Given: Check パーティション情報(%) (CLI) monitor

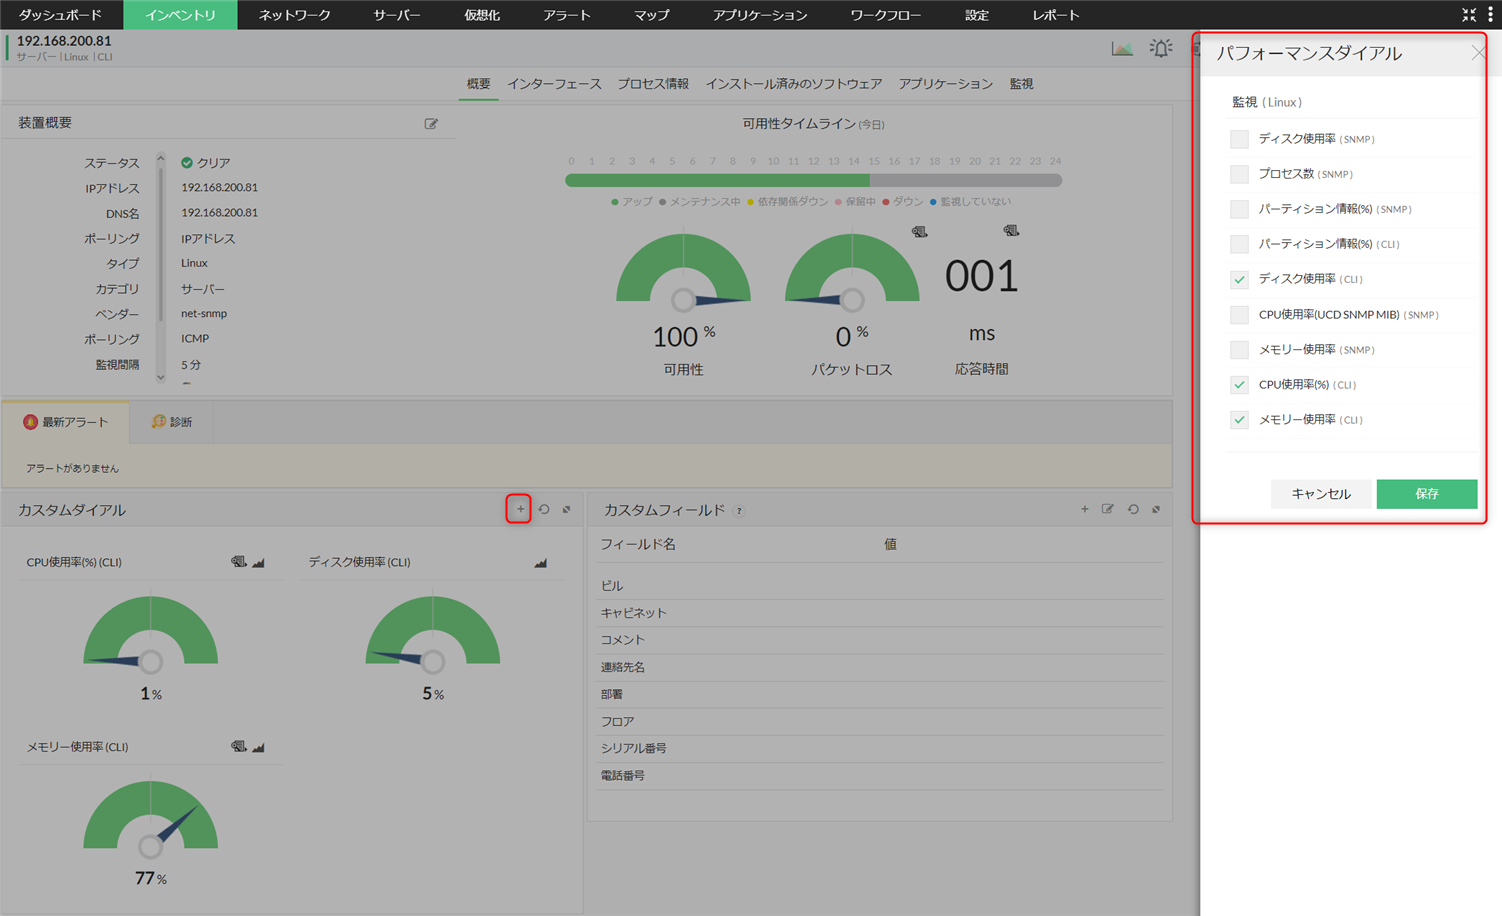Looking at the screenshot, I should tap(1239, 244).
